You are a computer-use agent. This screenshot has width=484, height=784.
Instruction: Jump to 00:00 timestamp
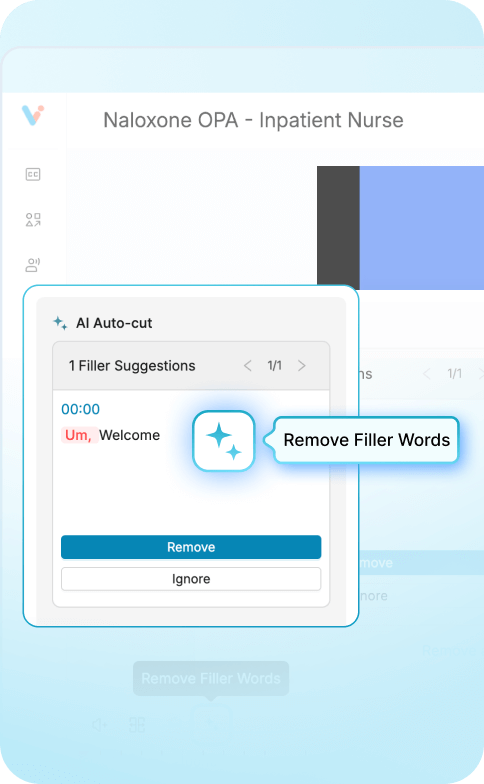point(80,409)
